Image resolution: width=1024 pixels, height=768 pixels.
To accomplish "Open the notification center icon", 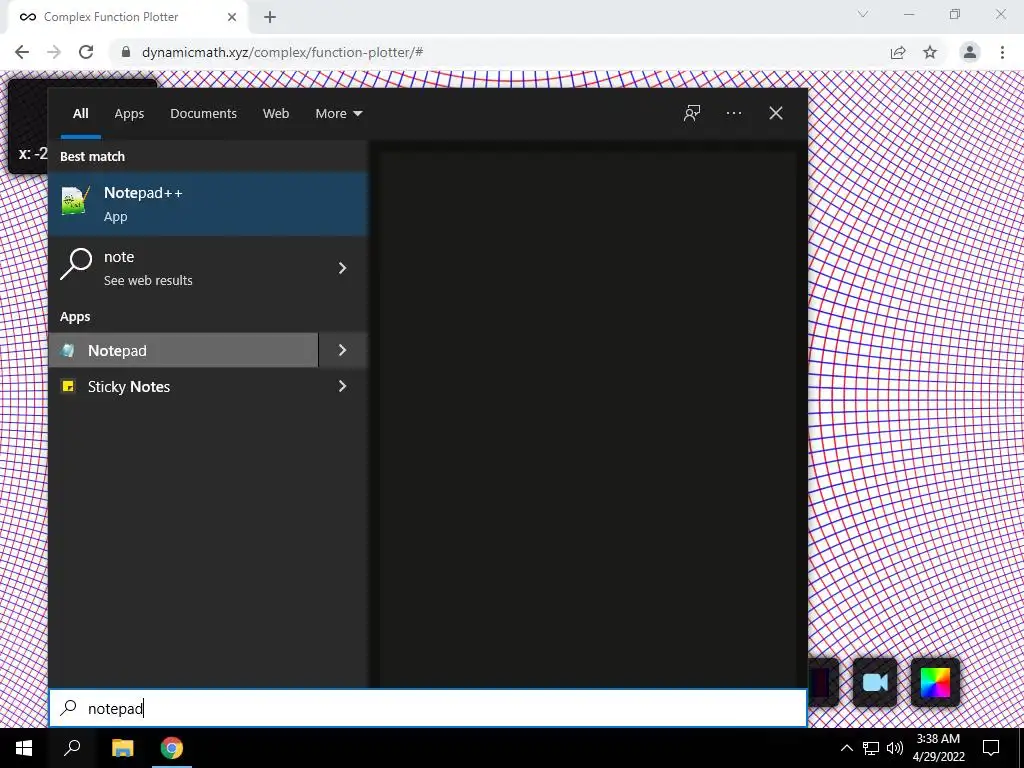I will [991, 748].
